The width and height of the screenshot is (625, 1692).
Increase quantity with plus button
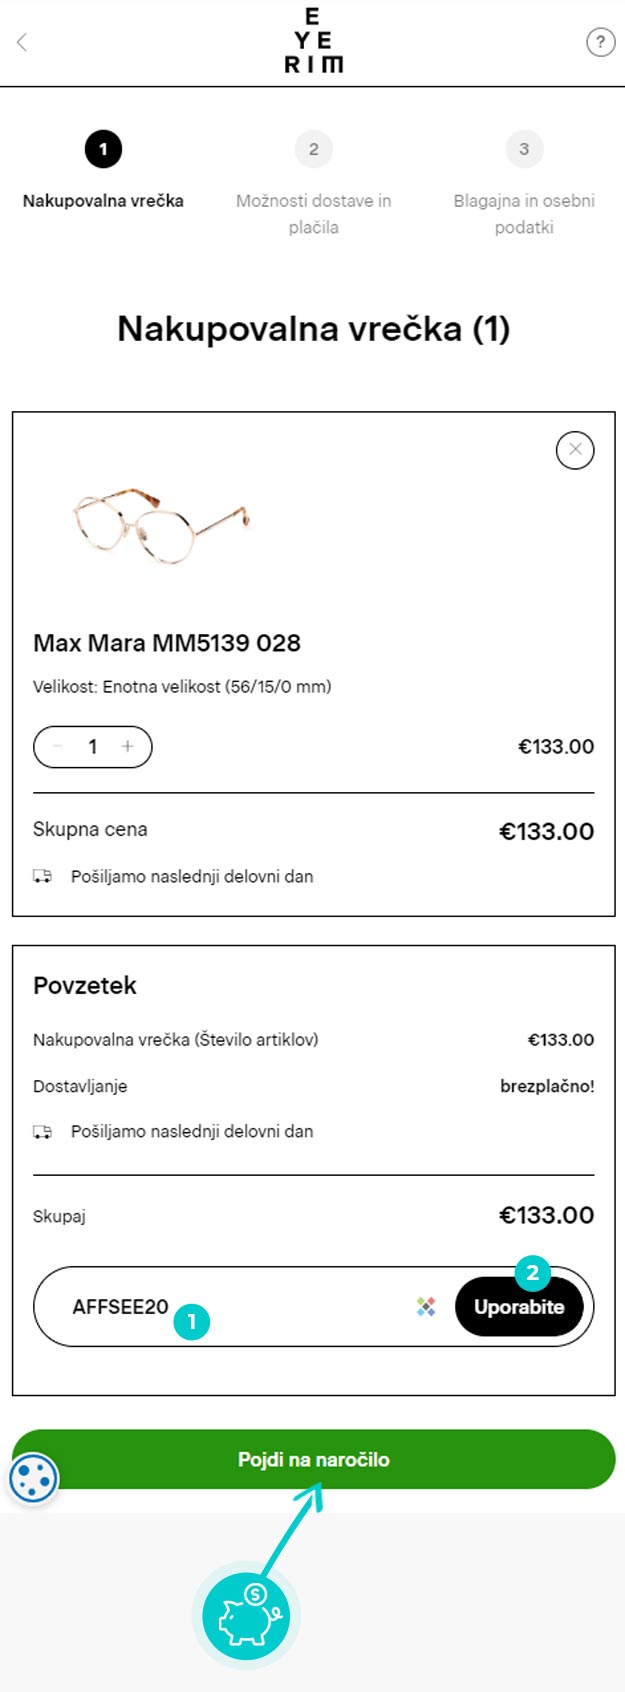[128, 747]
